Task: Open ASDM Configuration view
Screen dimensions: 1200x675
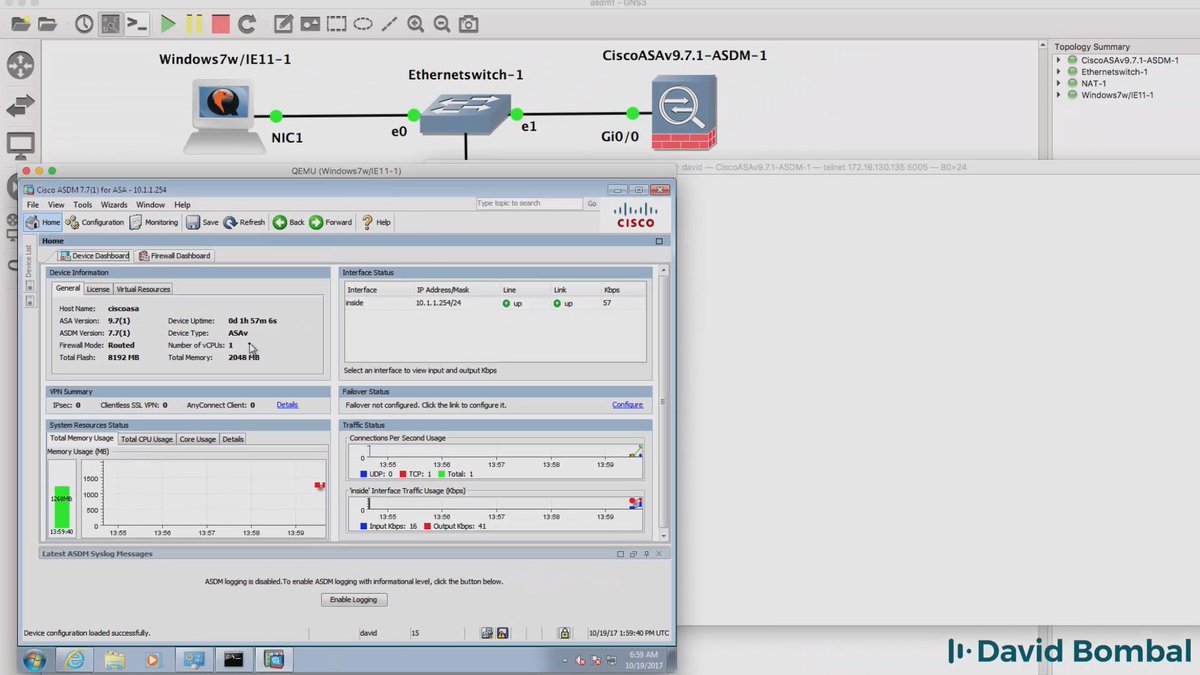Action: [96, 222]
